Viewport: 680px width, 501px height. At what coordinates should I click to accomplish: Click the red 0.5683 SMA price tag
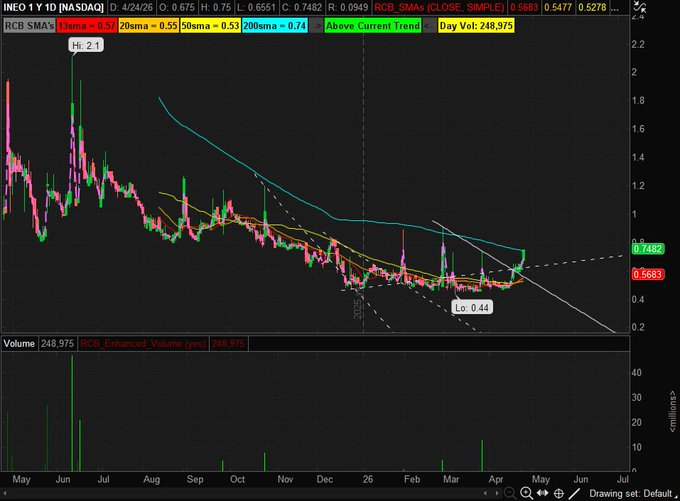[x=647, y=274]
